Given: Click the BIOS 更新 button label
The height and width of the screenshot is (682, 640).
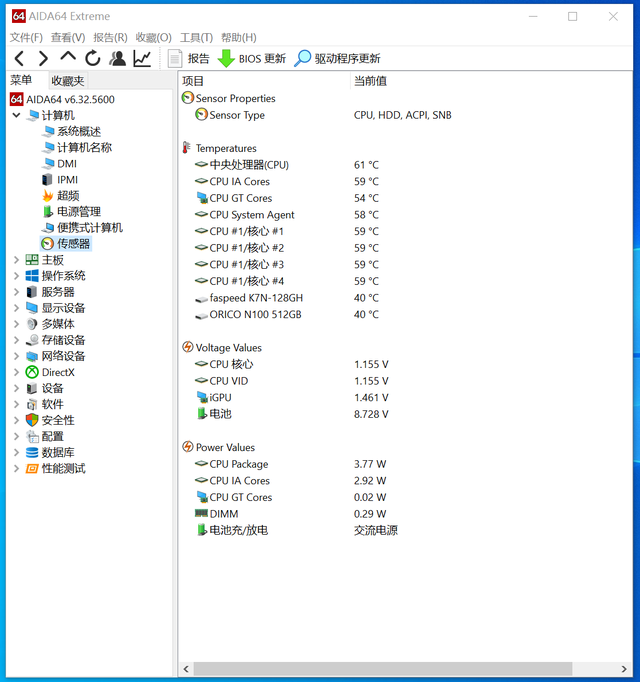Looking at the screenshot, I should 262,59.
